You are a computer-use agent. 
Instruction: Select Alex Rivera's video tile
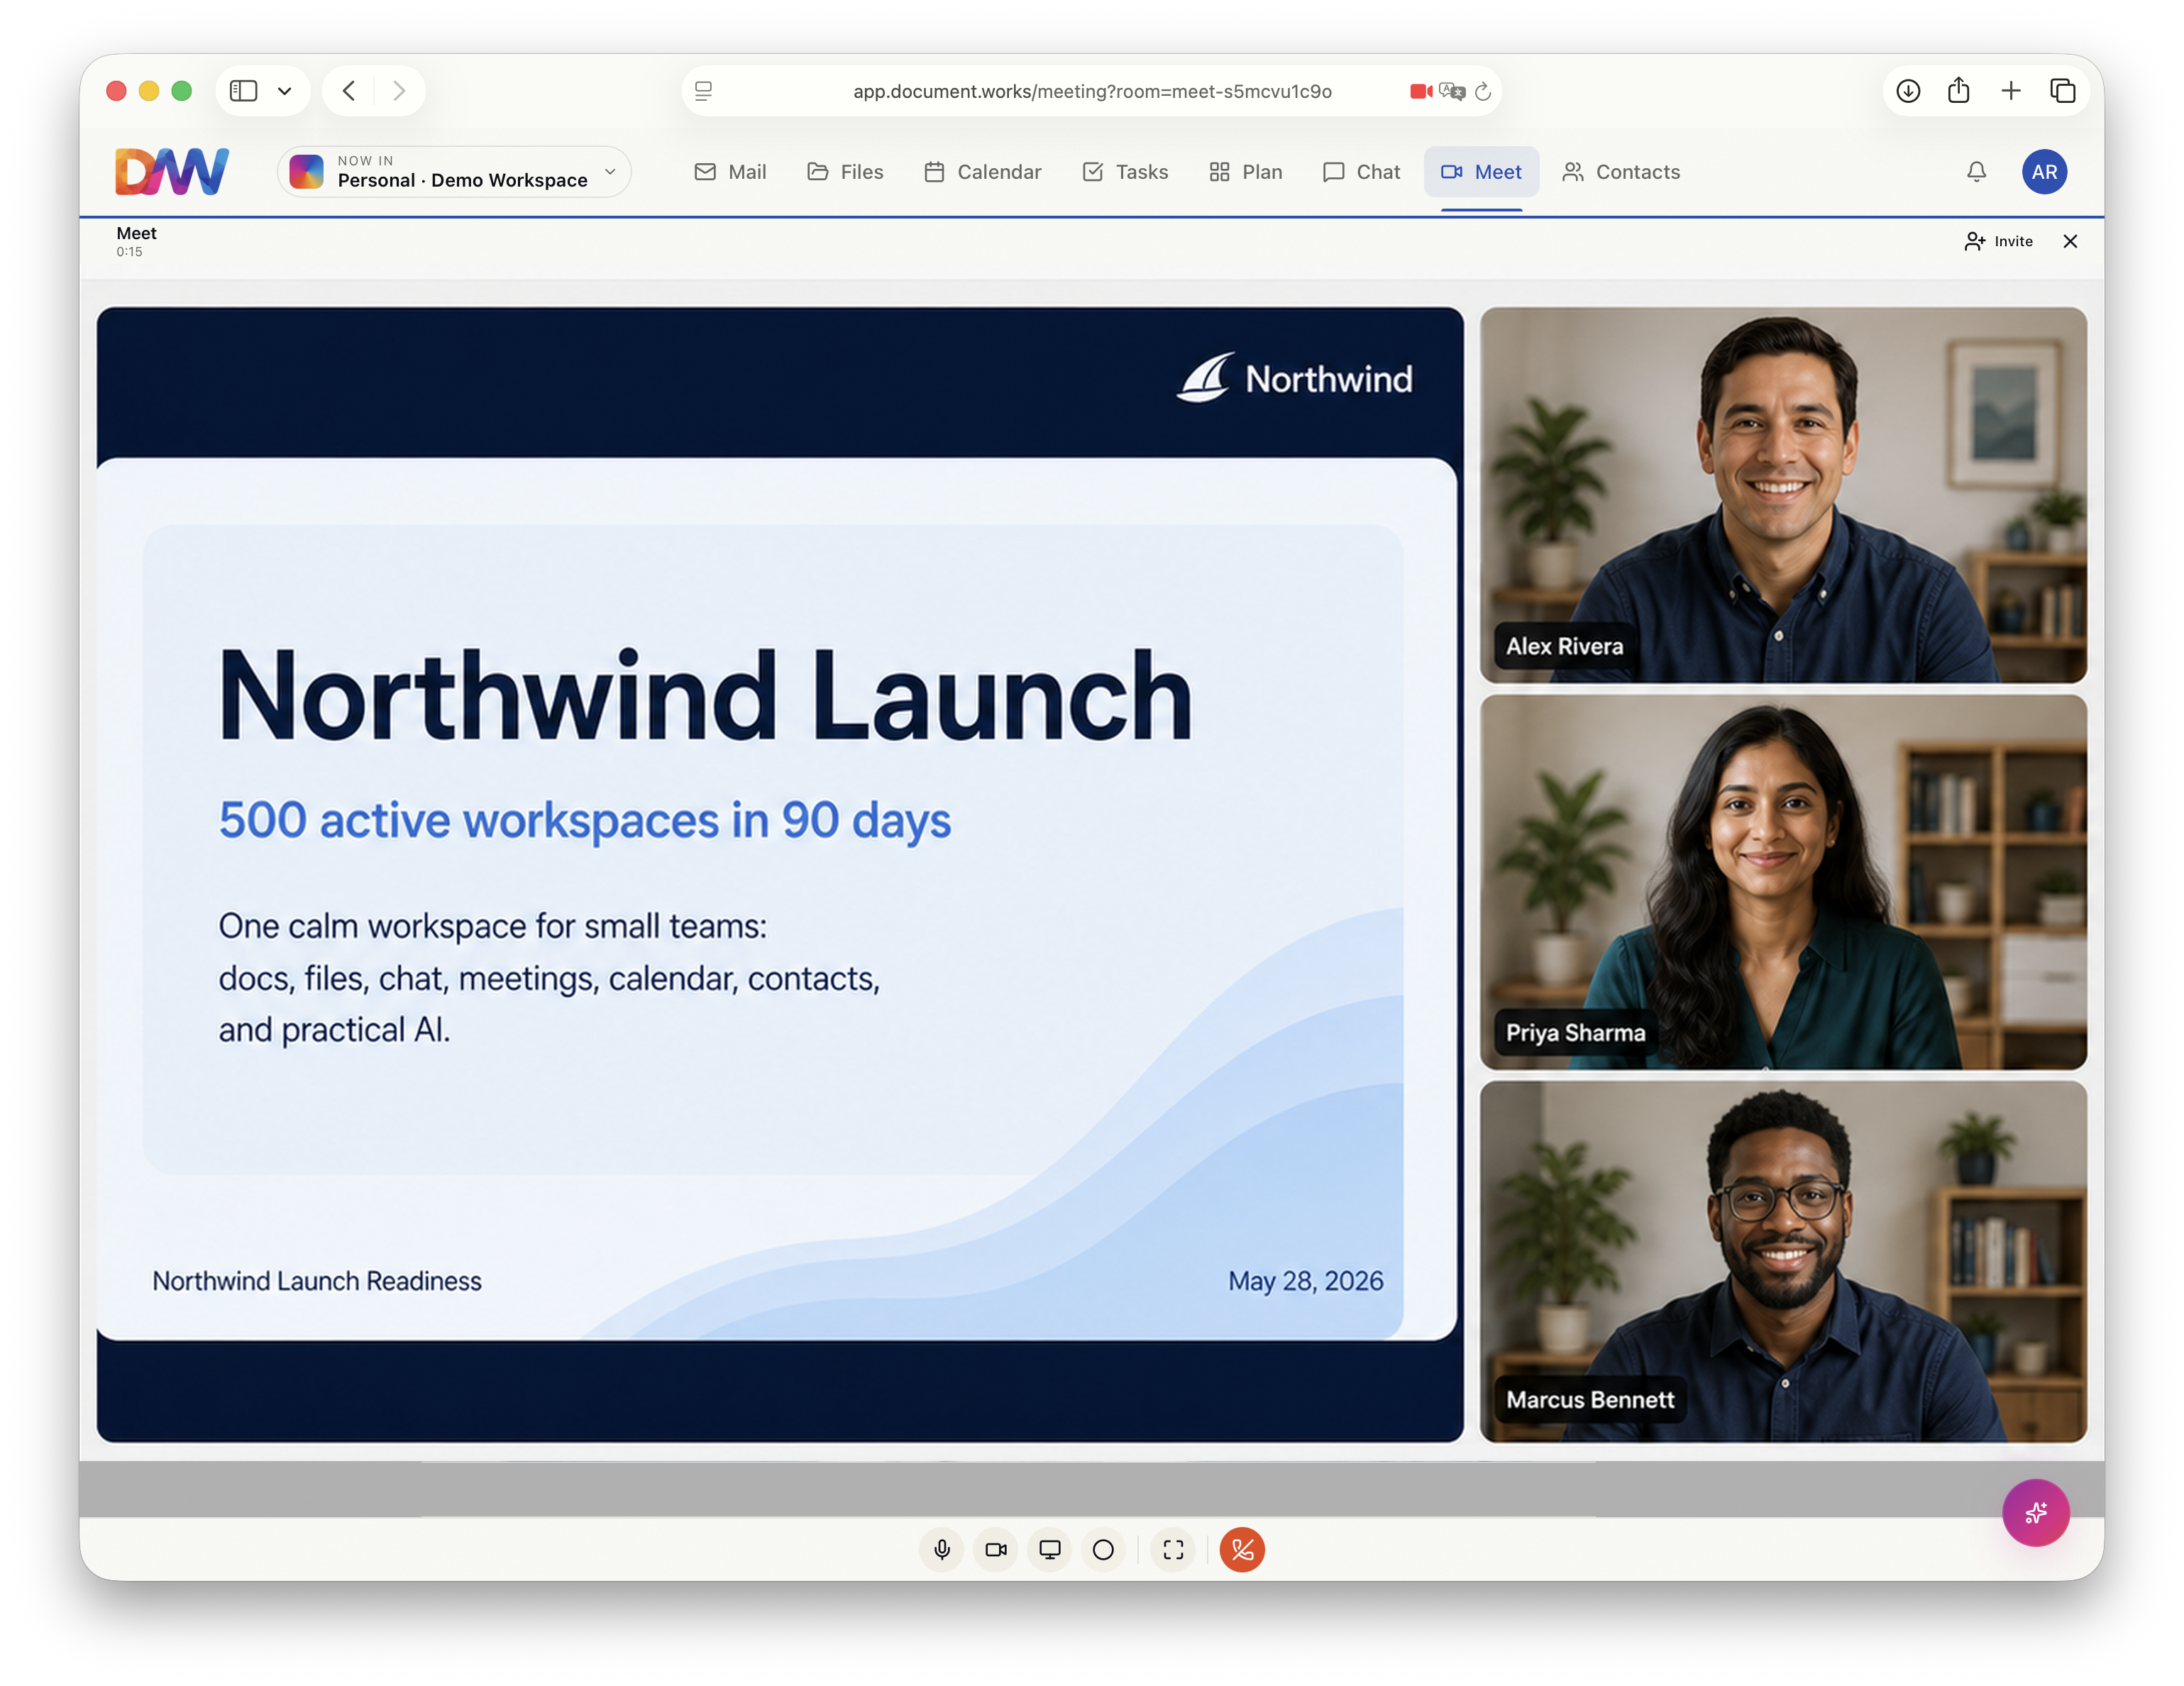[1783, 495]
